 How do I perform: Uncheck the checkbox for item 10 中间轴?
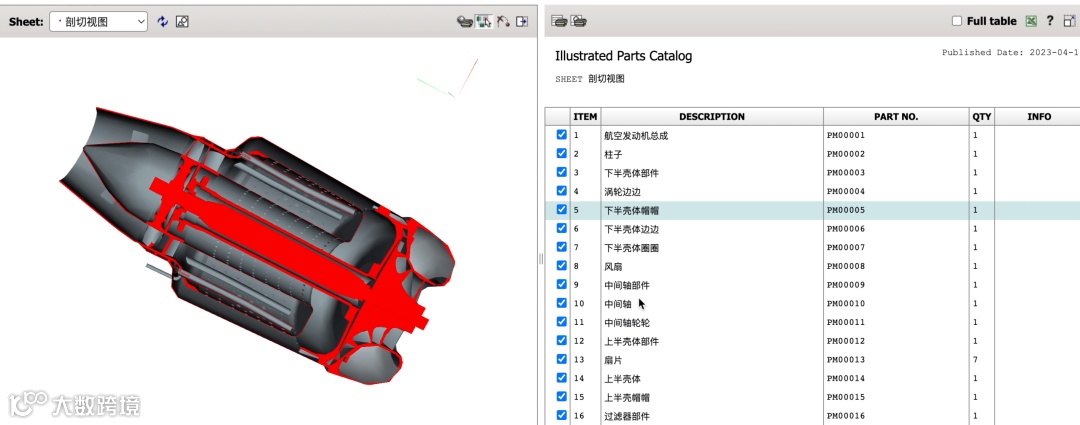[561, 303]
